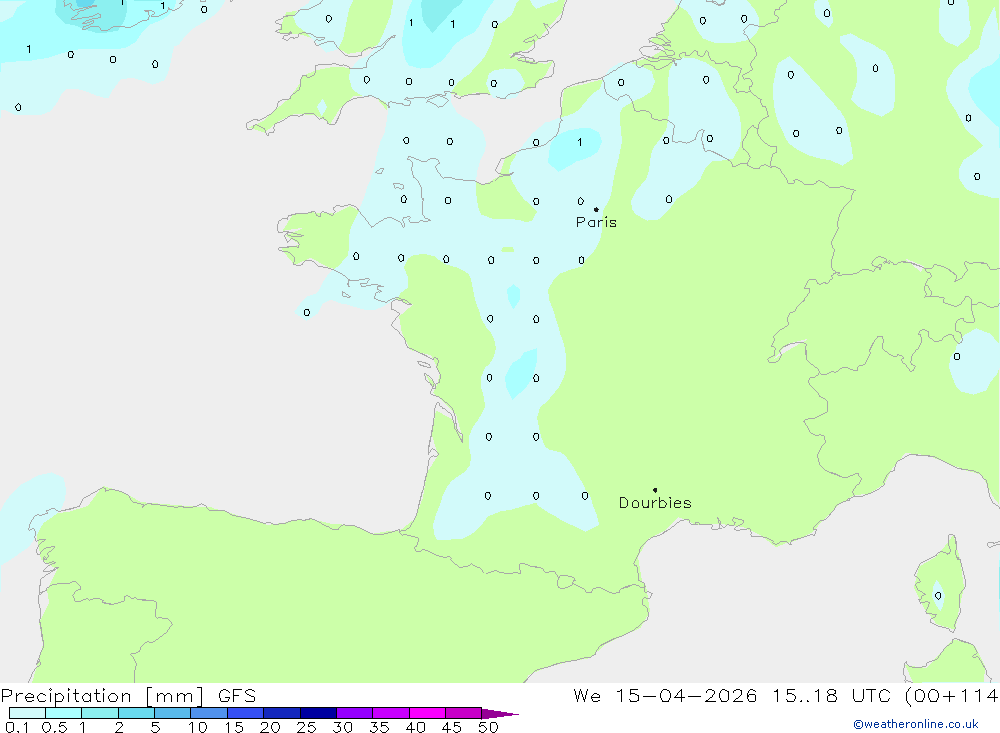Click the '15..18 UTC' time range
This screenshot has height=733, width=1000.
click(831, 695)
